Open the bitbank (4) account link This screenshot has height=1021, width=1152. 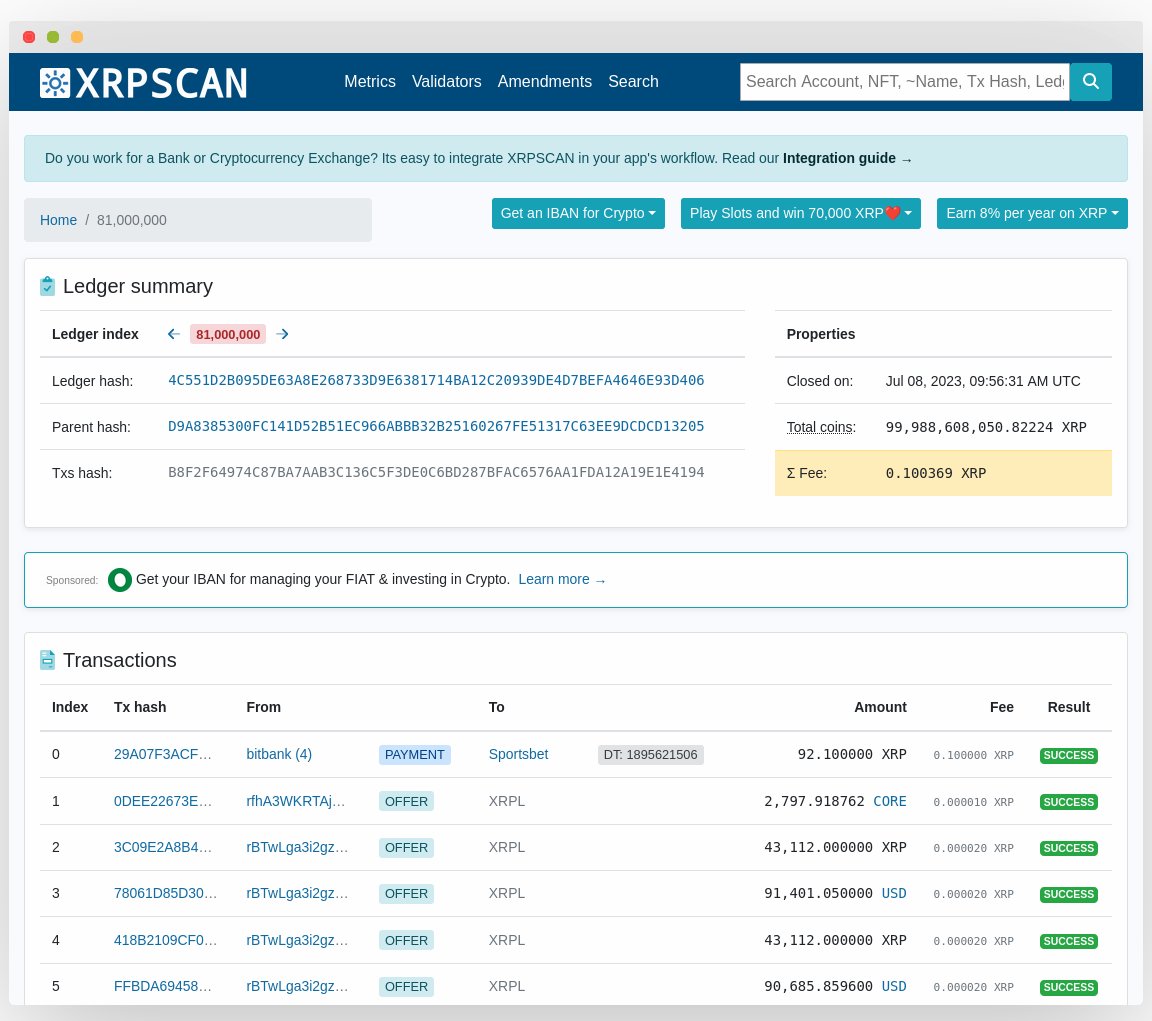click(x=278, y=754)
